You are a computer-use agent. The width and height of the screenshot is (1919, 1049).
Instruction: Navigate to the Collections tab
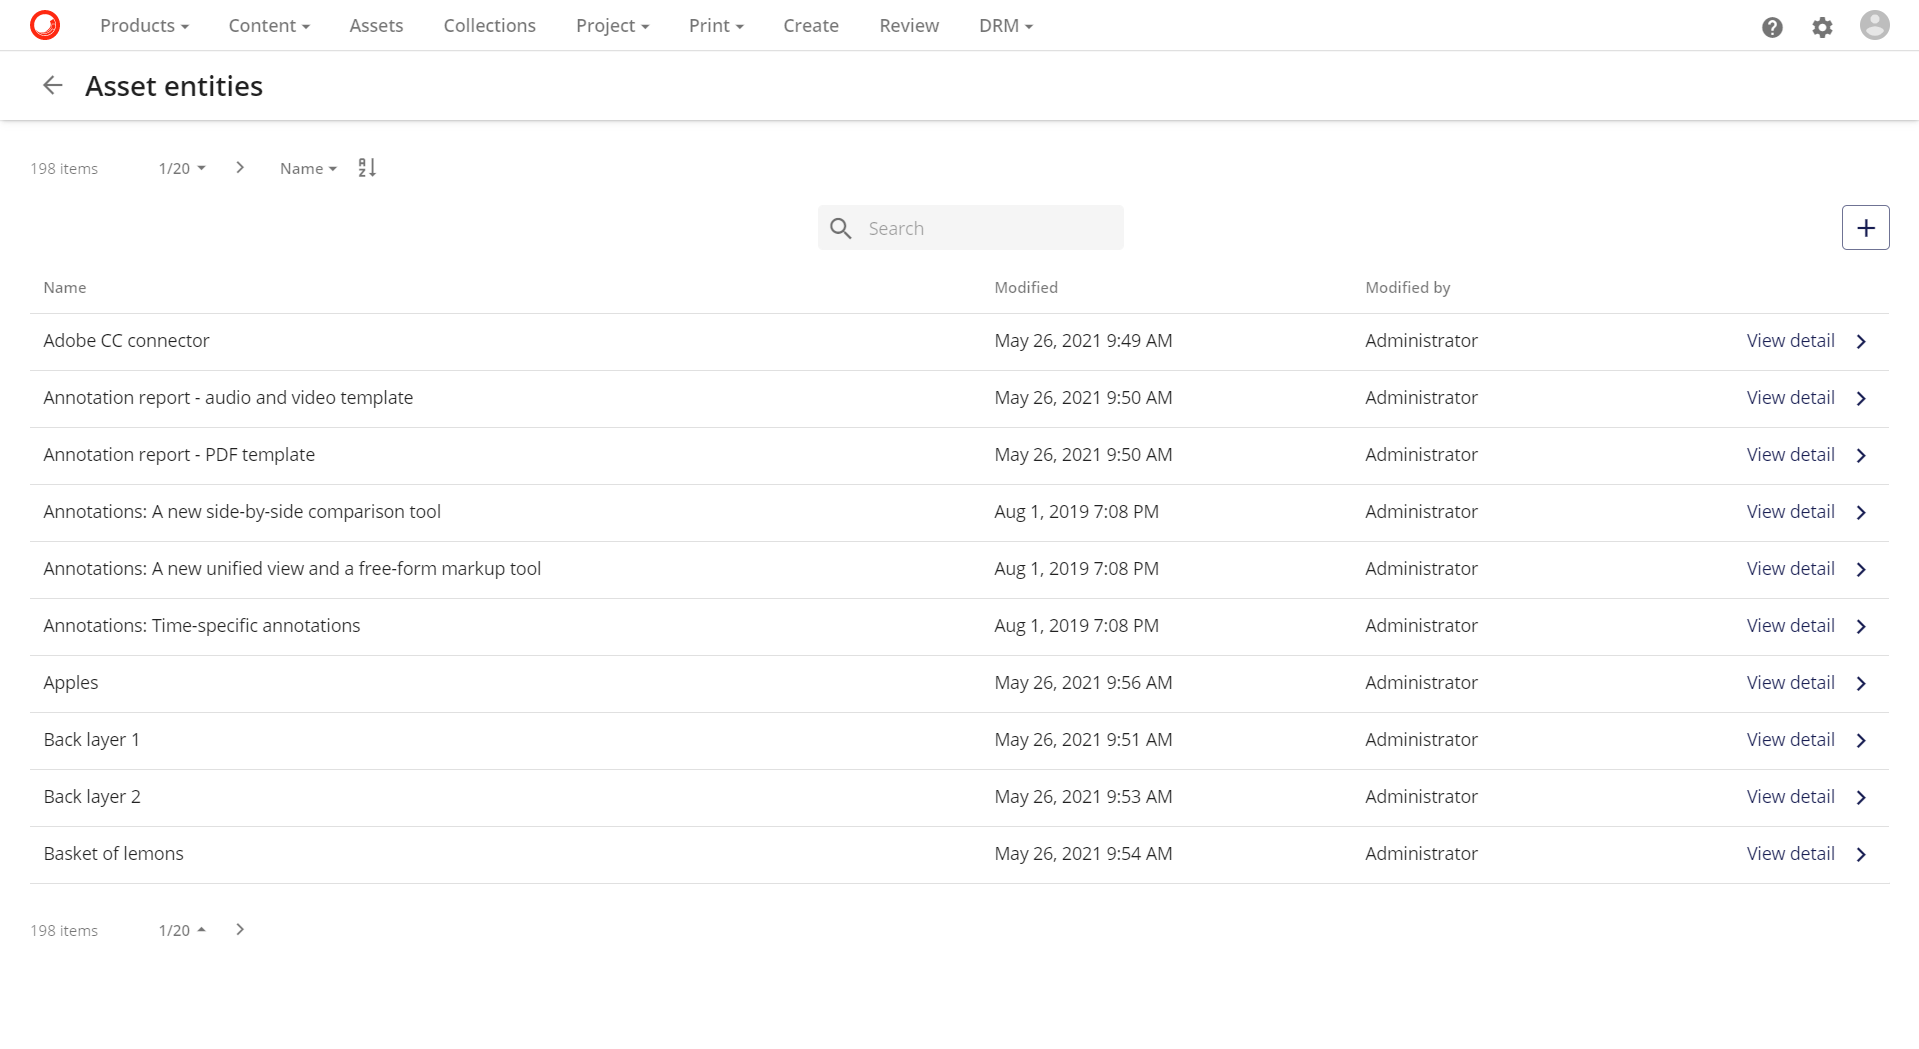[489, 25]
